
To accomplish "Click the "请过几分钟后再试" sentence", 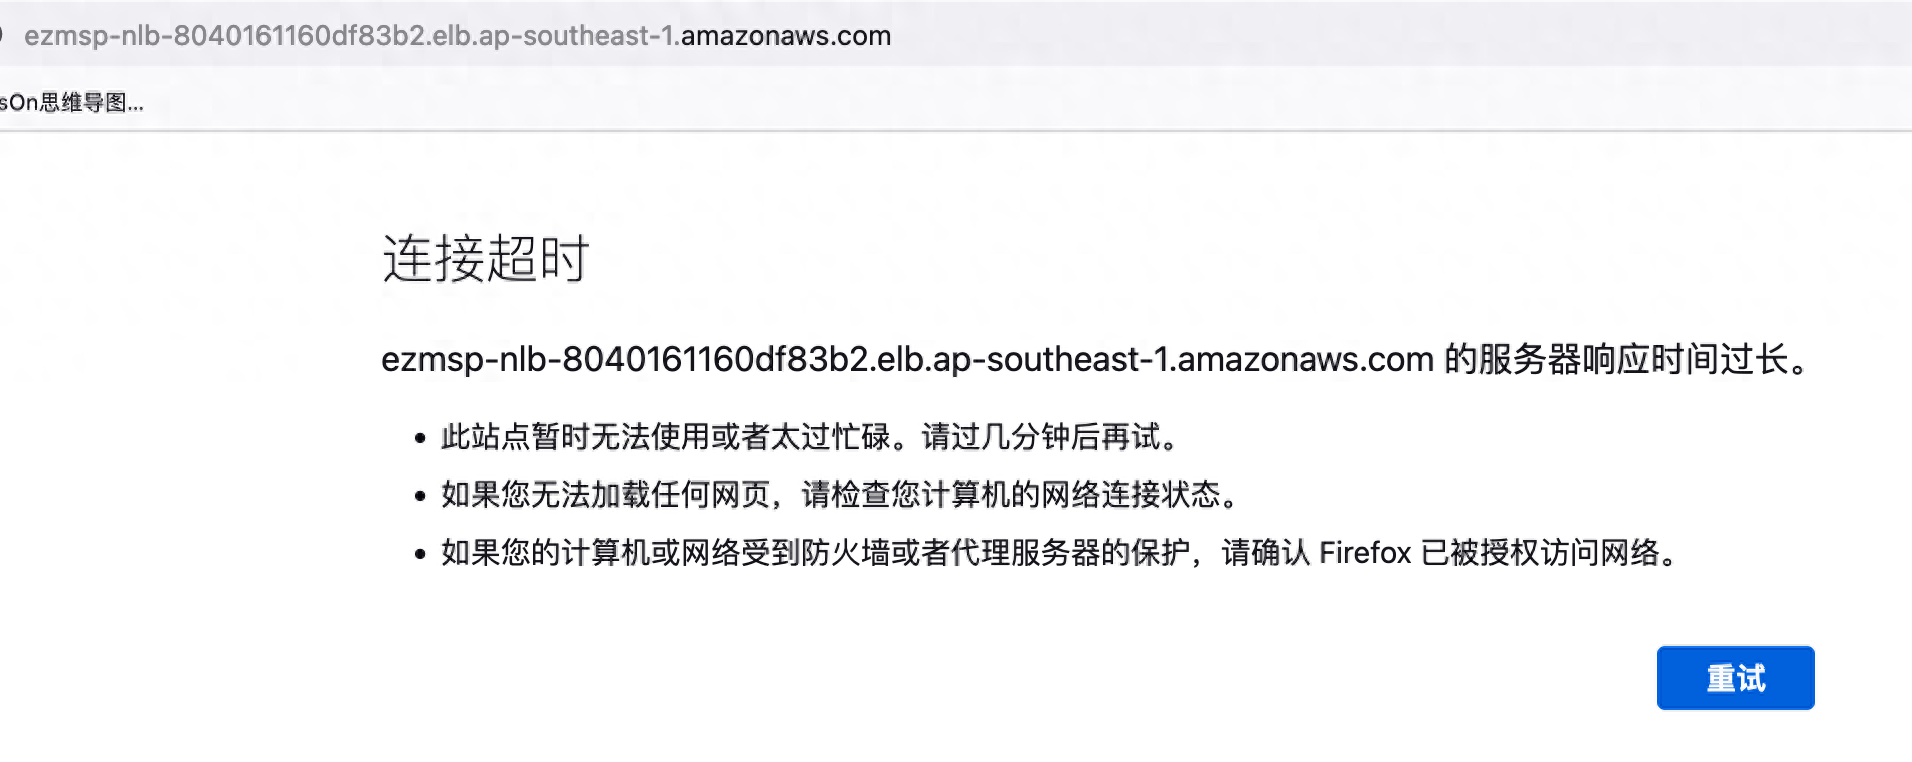I will tap(1040, 437).
